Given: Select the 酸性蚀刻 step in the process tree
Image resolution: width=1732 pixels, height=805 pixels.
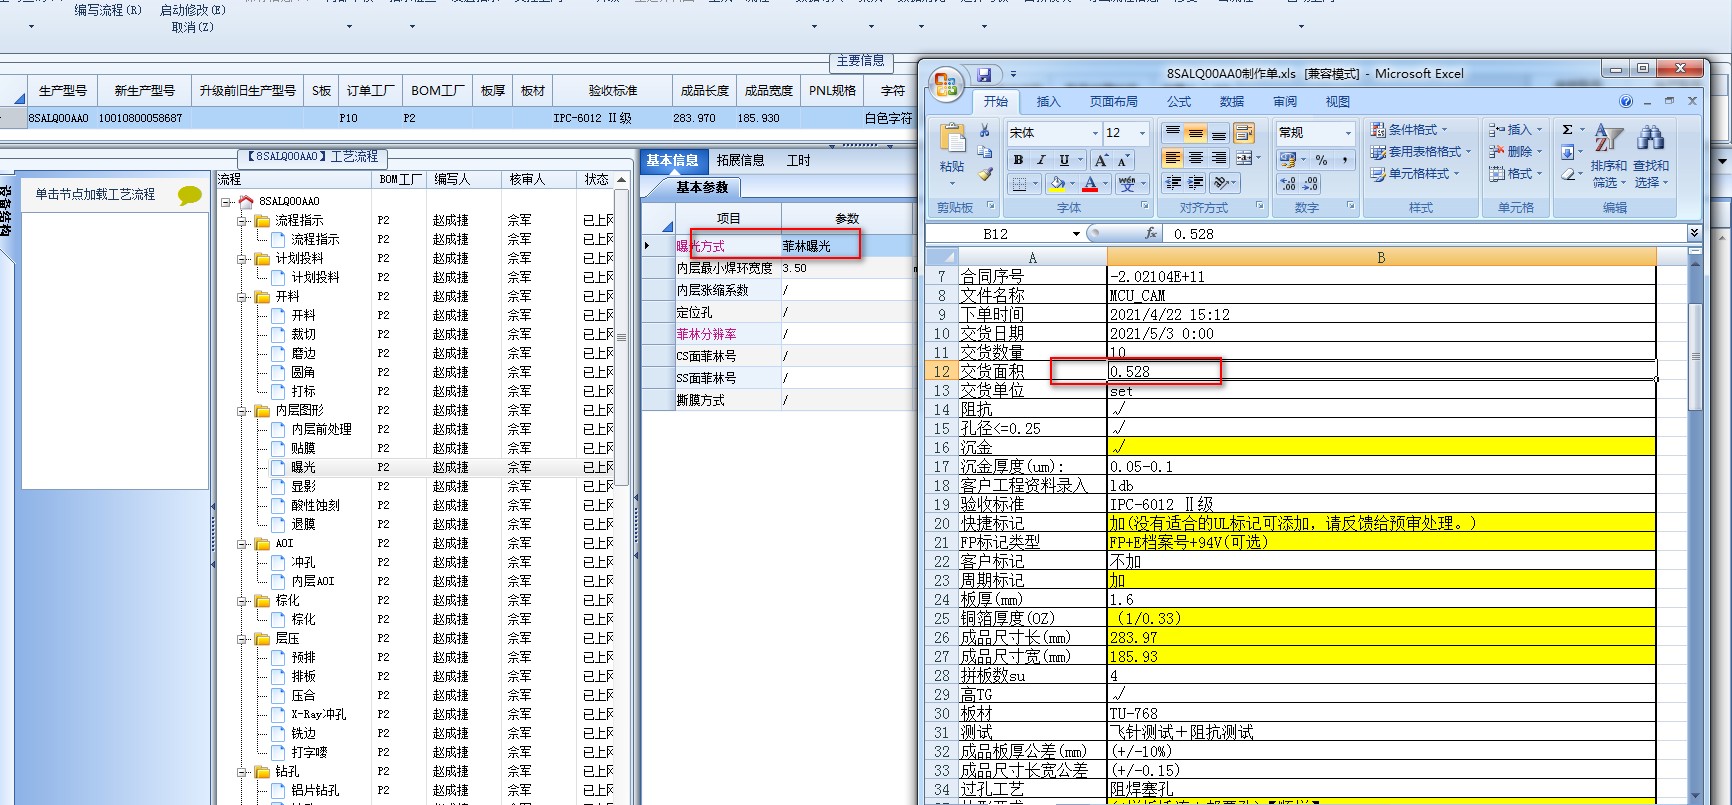Looking at the screenshot, I should pos(315,505).
